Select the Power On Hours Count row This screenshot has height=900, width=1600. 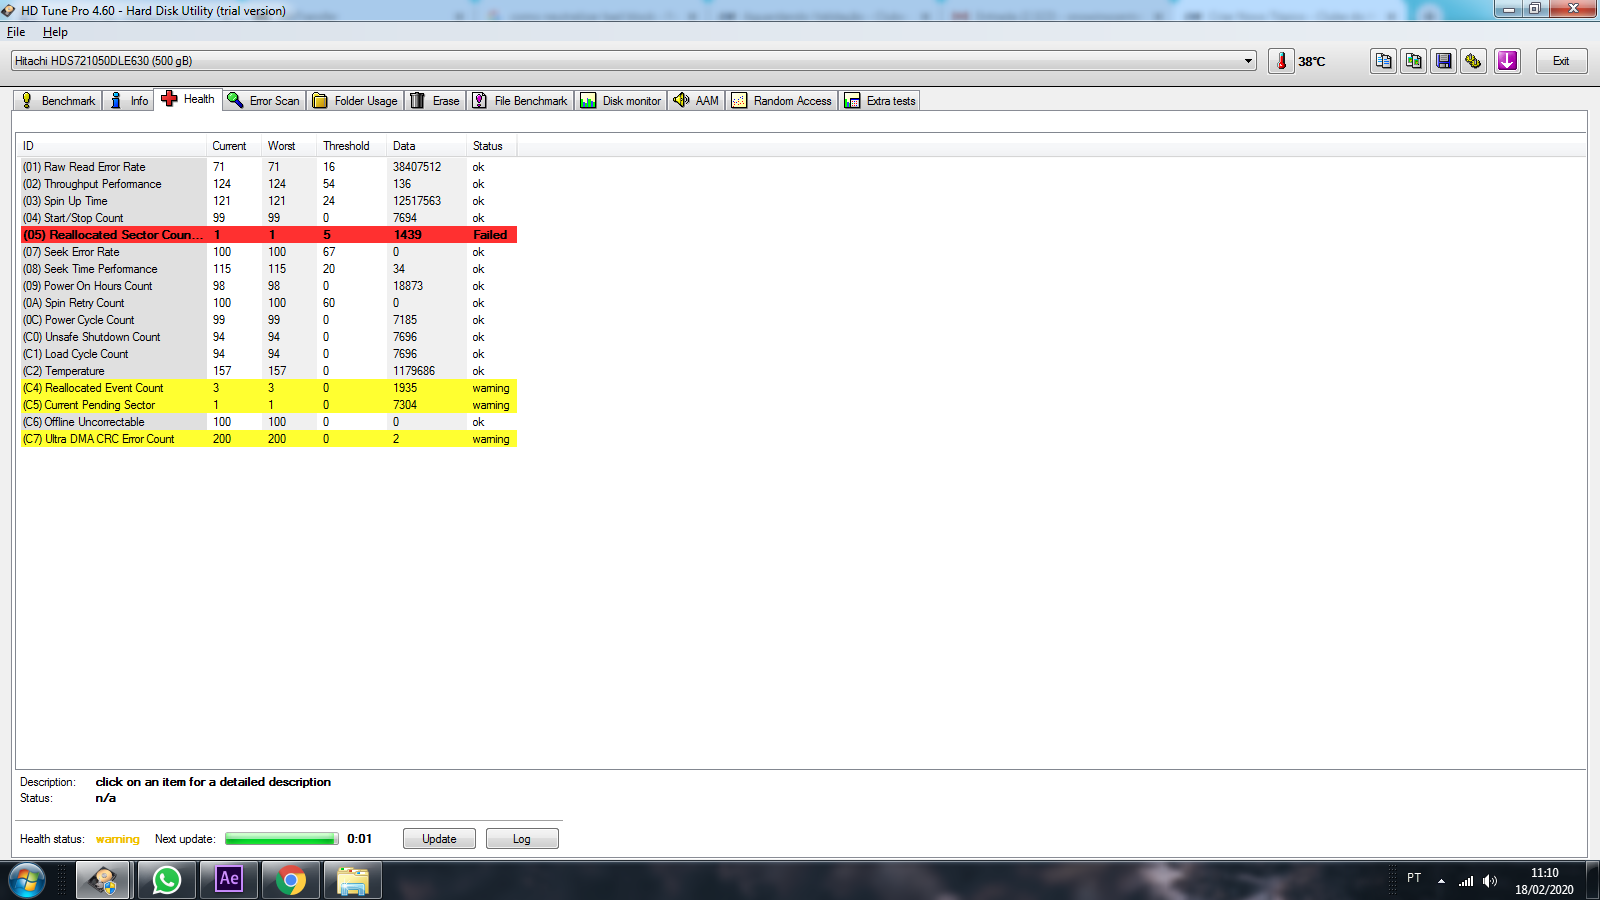tap(269, 286)
